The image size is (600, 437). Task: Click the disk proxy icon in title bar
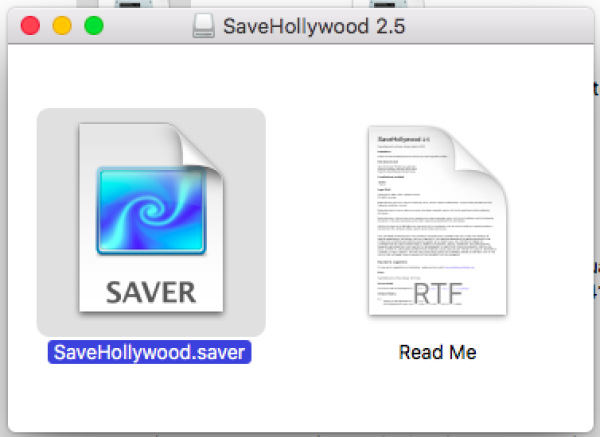(x=205, y=26)
